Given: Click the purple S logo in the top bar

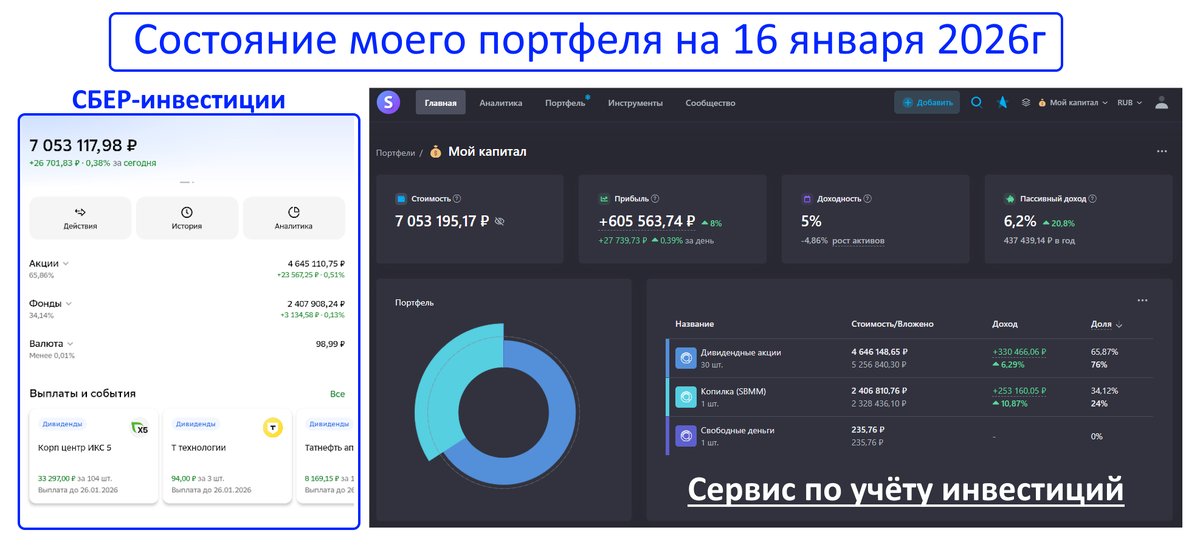Looking at the screenshot, I should [x=388, y=102].
